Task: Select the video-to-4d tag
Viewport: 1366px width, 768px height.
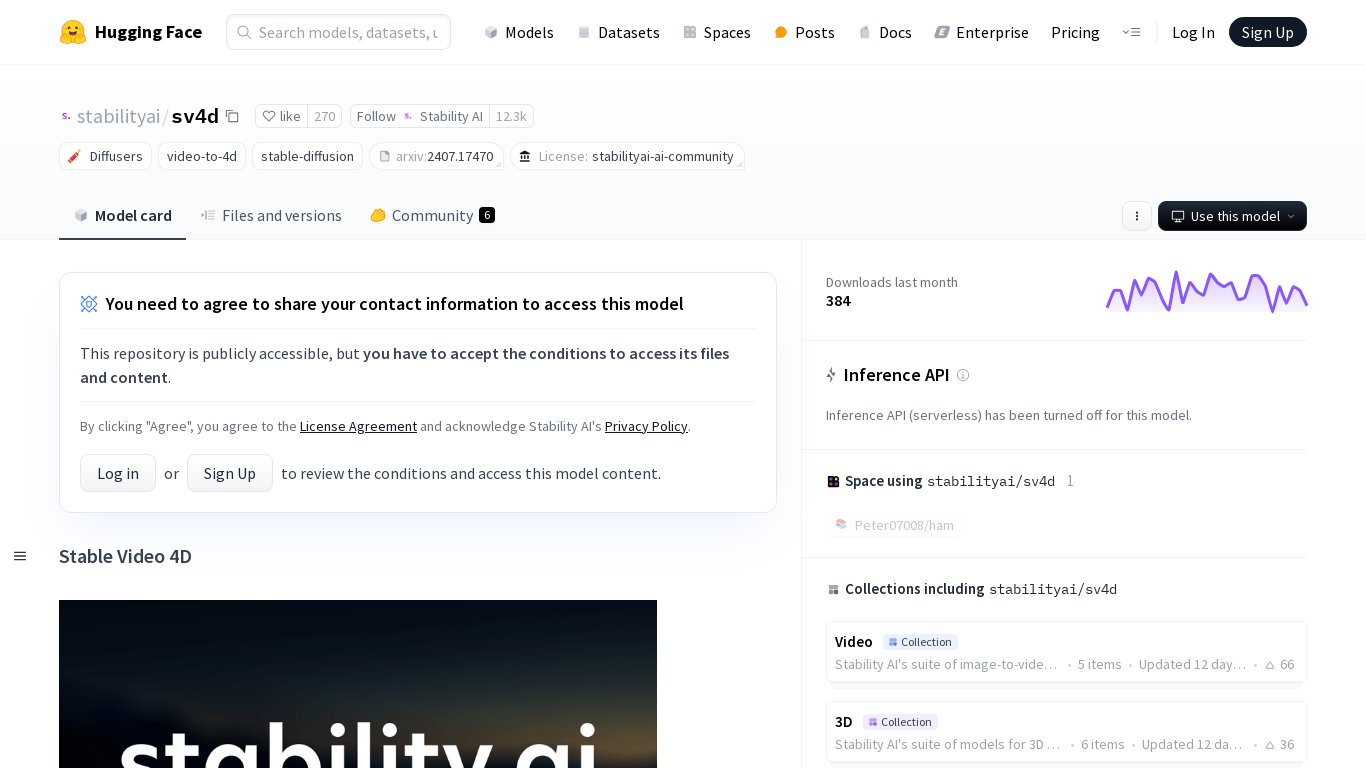Action: point(202,156)
